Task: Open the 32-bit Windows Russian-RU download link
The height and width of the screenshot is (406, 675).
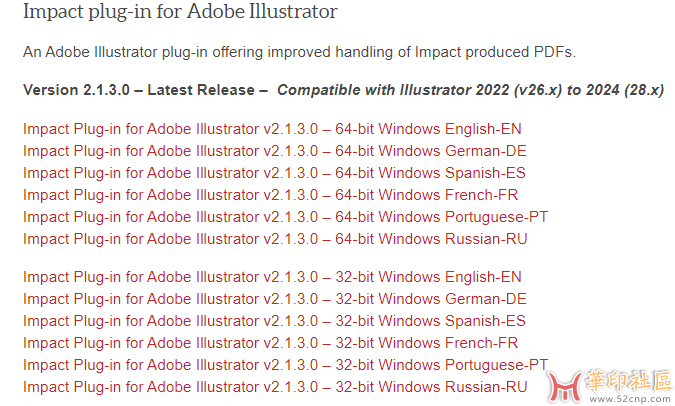Action: tap(275, 387)
